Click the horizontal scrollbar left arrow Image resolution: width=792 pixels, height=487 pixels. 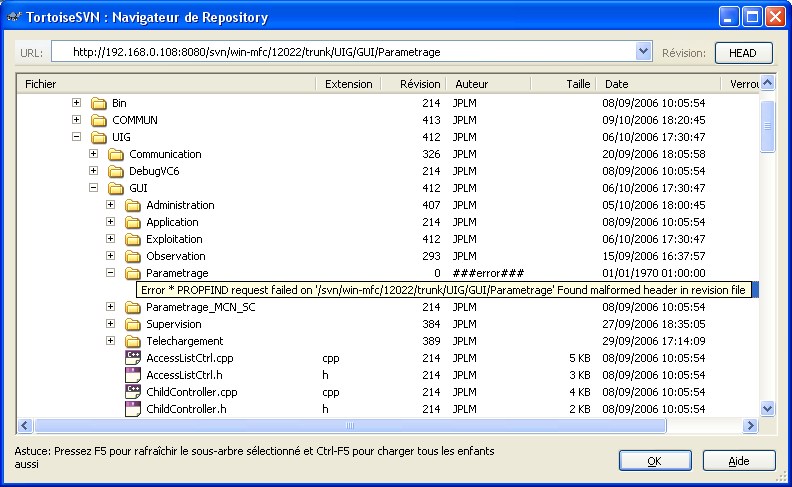pyautogui.click(x=25, y=425)
